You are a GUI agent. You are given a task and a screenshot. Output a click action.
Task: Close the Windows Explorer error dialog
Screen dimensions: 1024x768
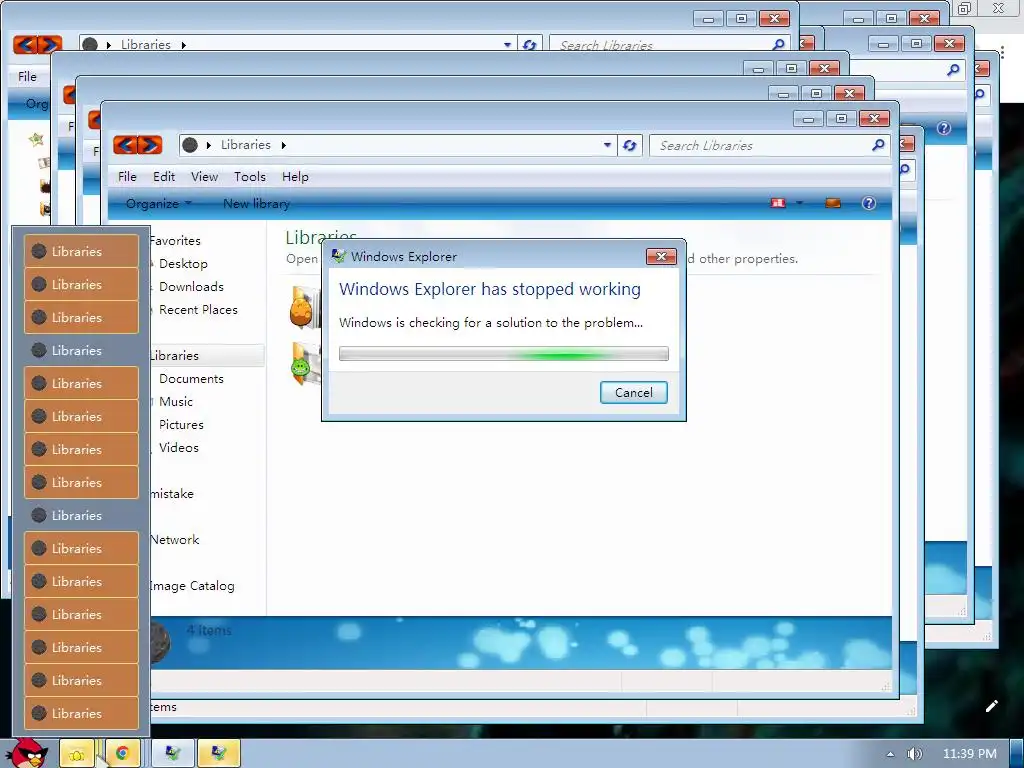[x=661, y=256]
